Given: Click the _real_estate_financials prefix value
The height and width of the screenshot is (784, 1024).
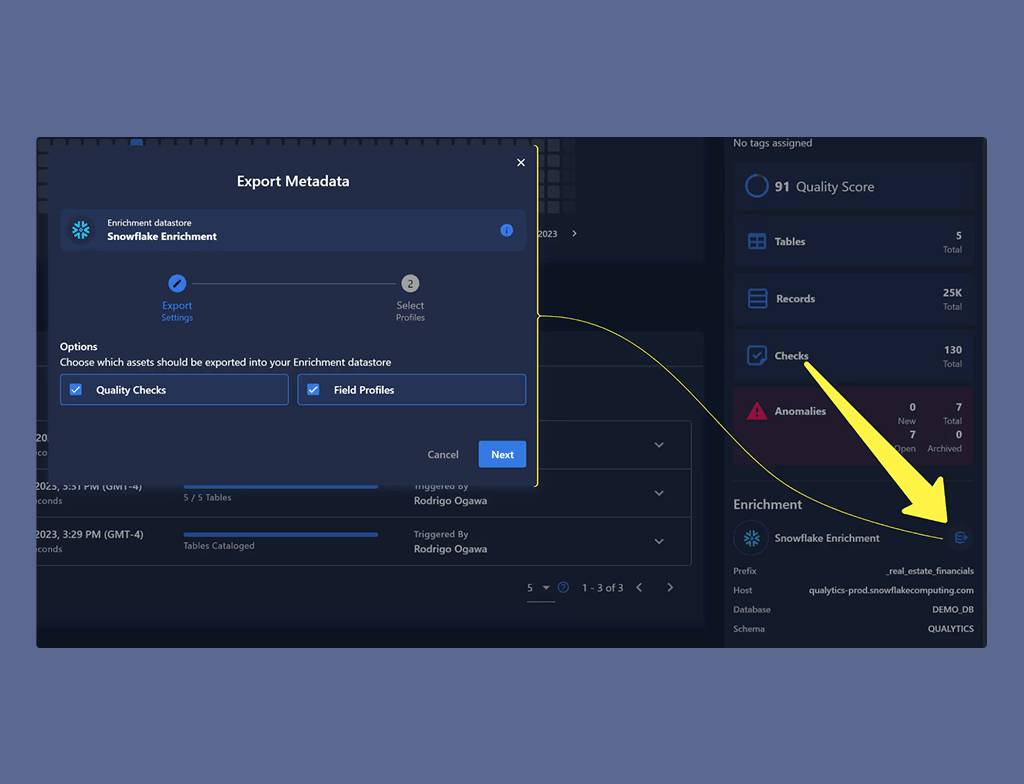Looking at the screenshot, I should [930, 571].
